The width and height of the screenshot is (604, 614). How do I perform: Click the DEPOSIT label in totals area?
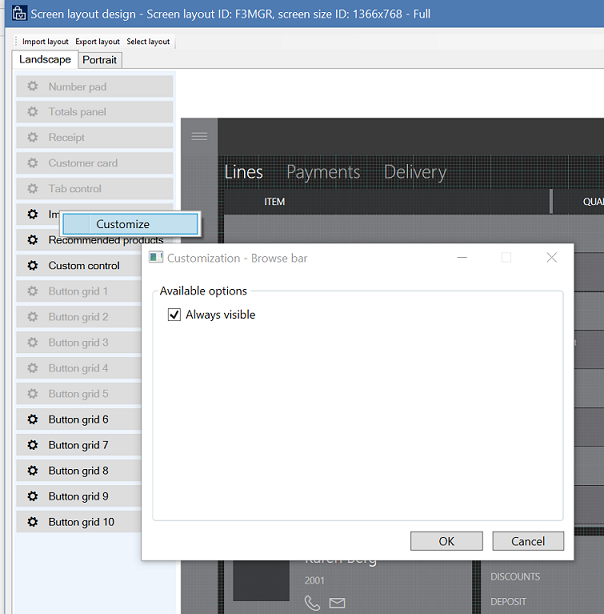tap(508, 601)
